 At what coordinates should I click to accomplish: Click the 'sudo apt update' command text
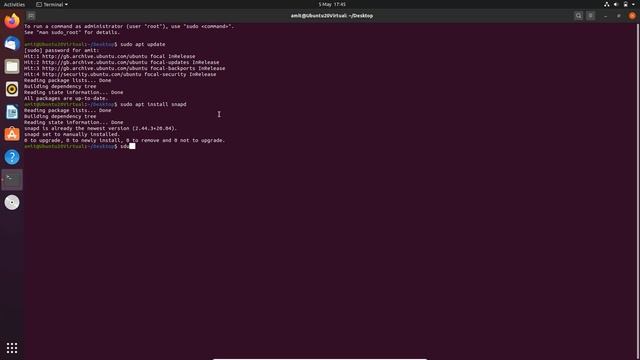point(143,44)
